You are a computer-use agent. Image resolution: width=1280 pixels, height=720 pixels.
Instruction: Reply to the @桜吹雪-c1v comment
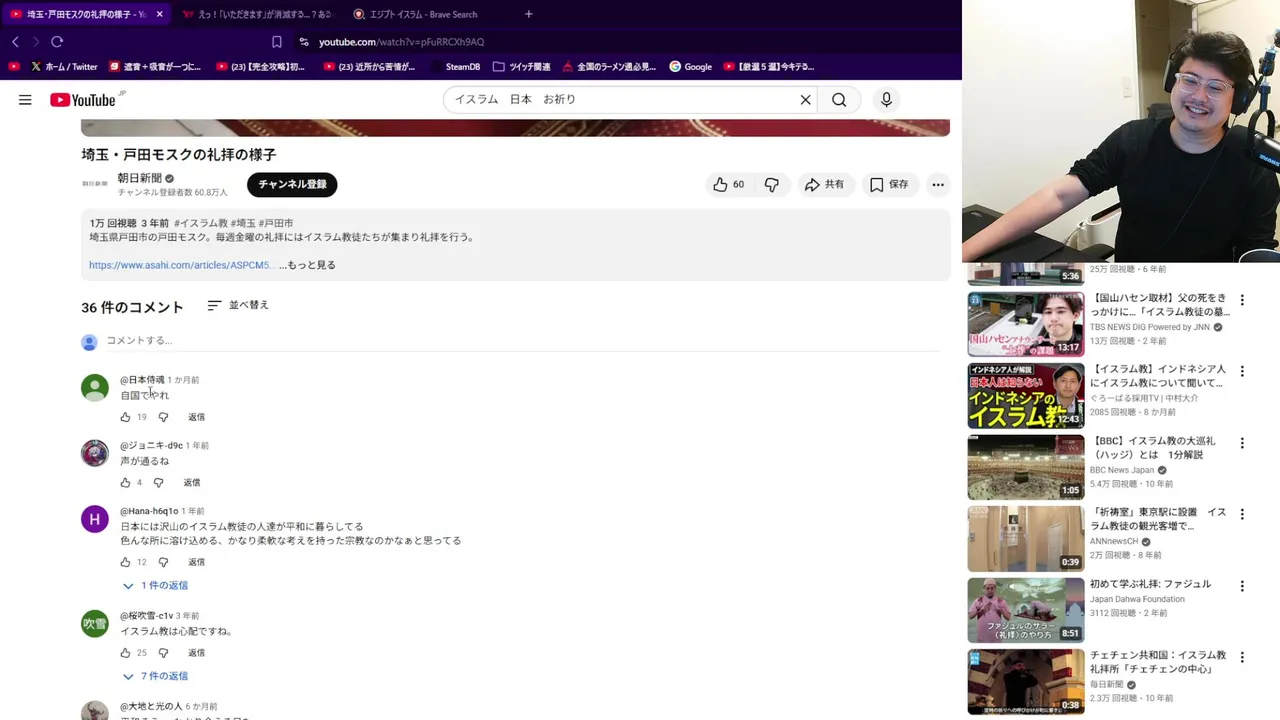coord(196,653)
